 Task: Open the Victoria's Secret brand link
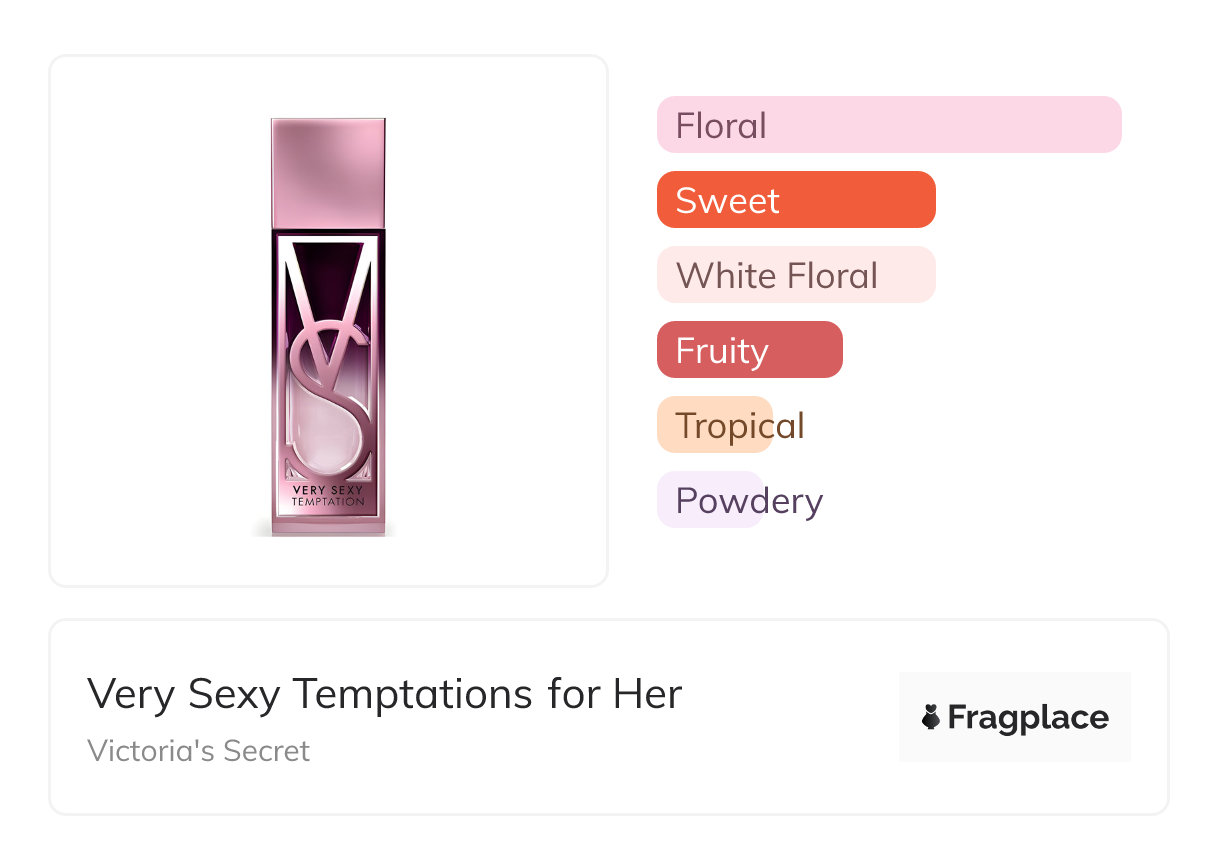[x=198, y=751]
